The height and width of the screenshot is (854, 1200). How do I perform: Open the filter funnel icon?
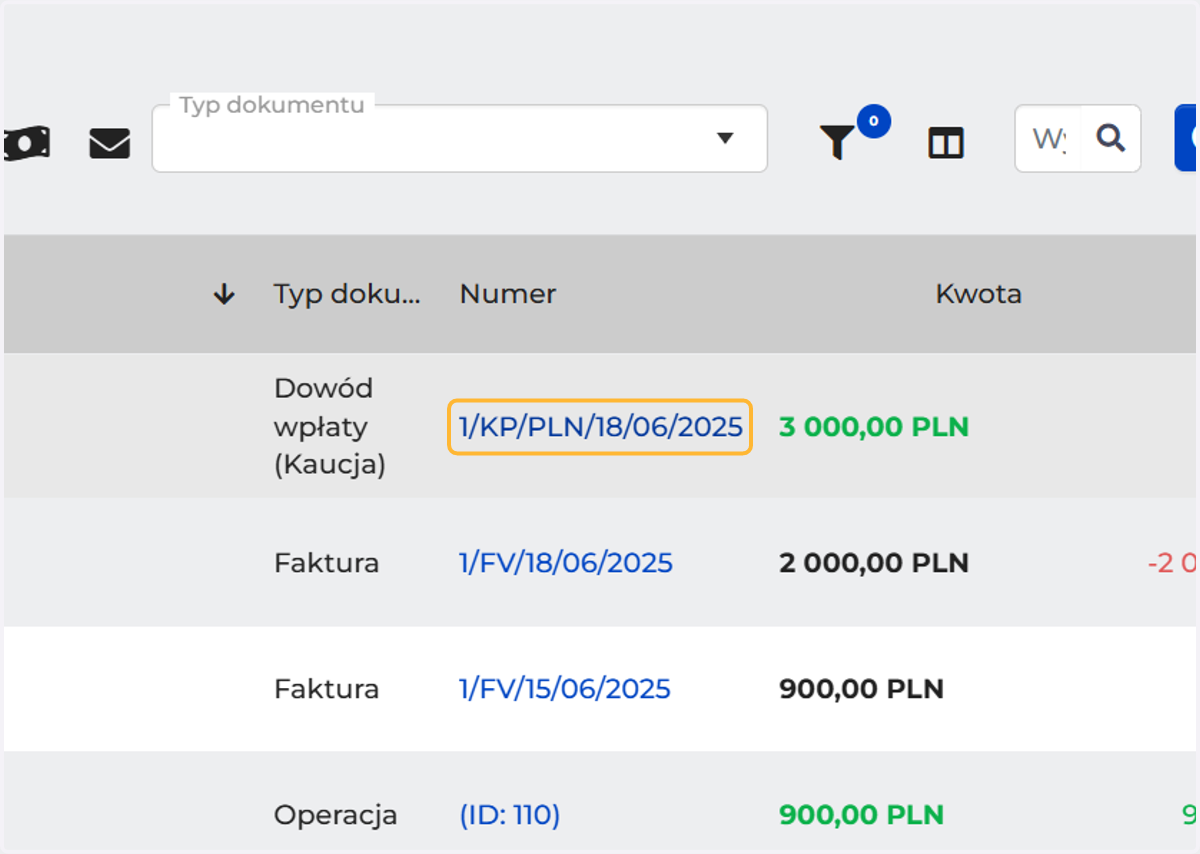tap(837, 143)
